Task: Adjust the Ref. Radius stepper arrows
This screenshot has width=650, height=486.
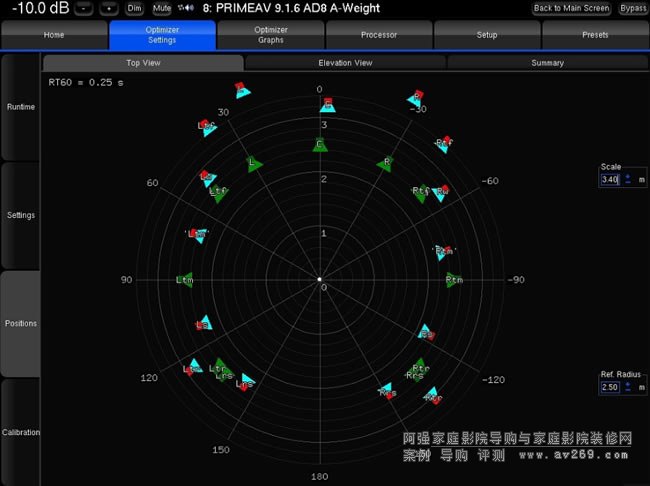Action: point(628,386)
